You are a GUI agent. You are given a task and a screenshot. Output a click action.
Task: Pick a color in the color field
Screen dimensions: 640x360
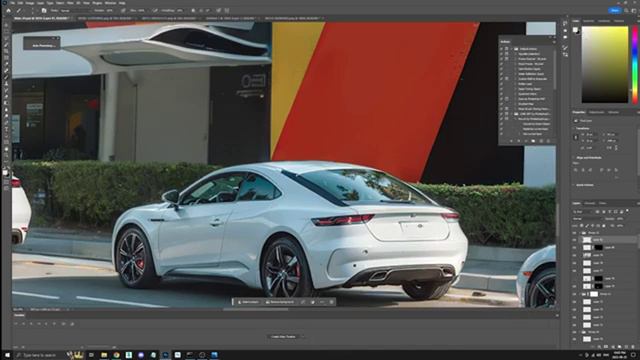click(605, 64)
